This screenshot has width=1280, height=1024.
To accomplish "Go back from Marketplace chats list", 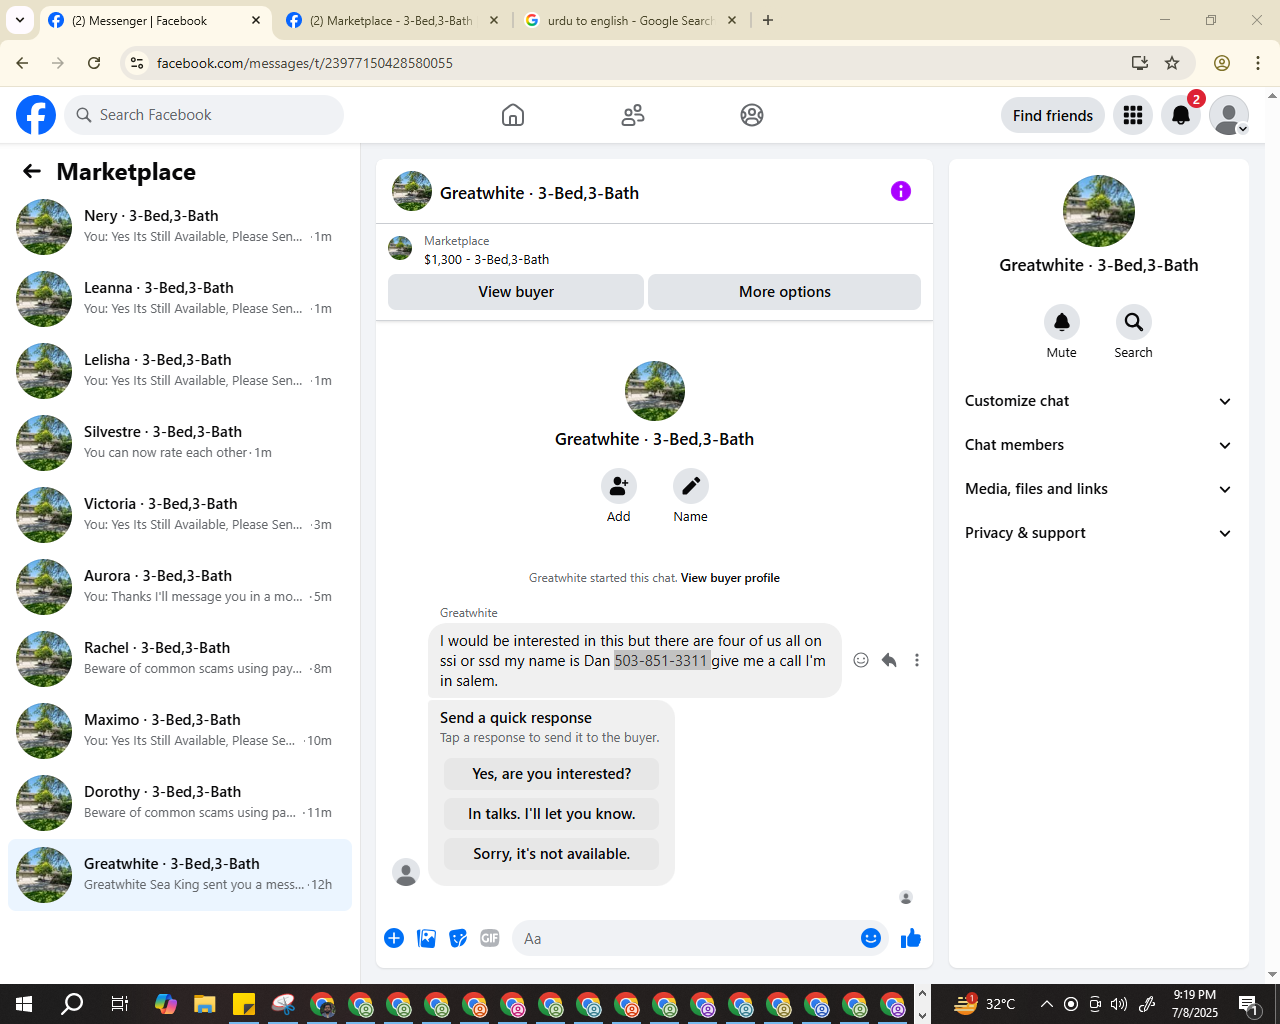I will pyautogui.click(x=32, y=172).
